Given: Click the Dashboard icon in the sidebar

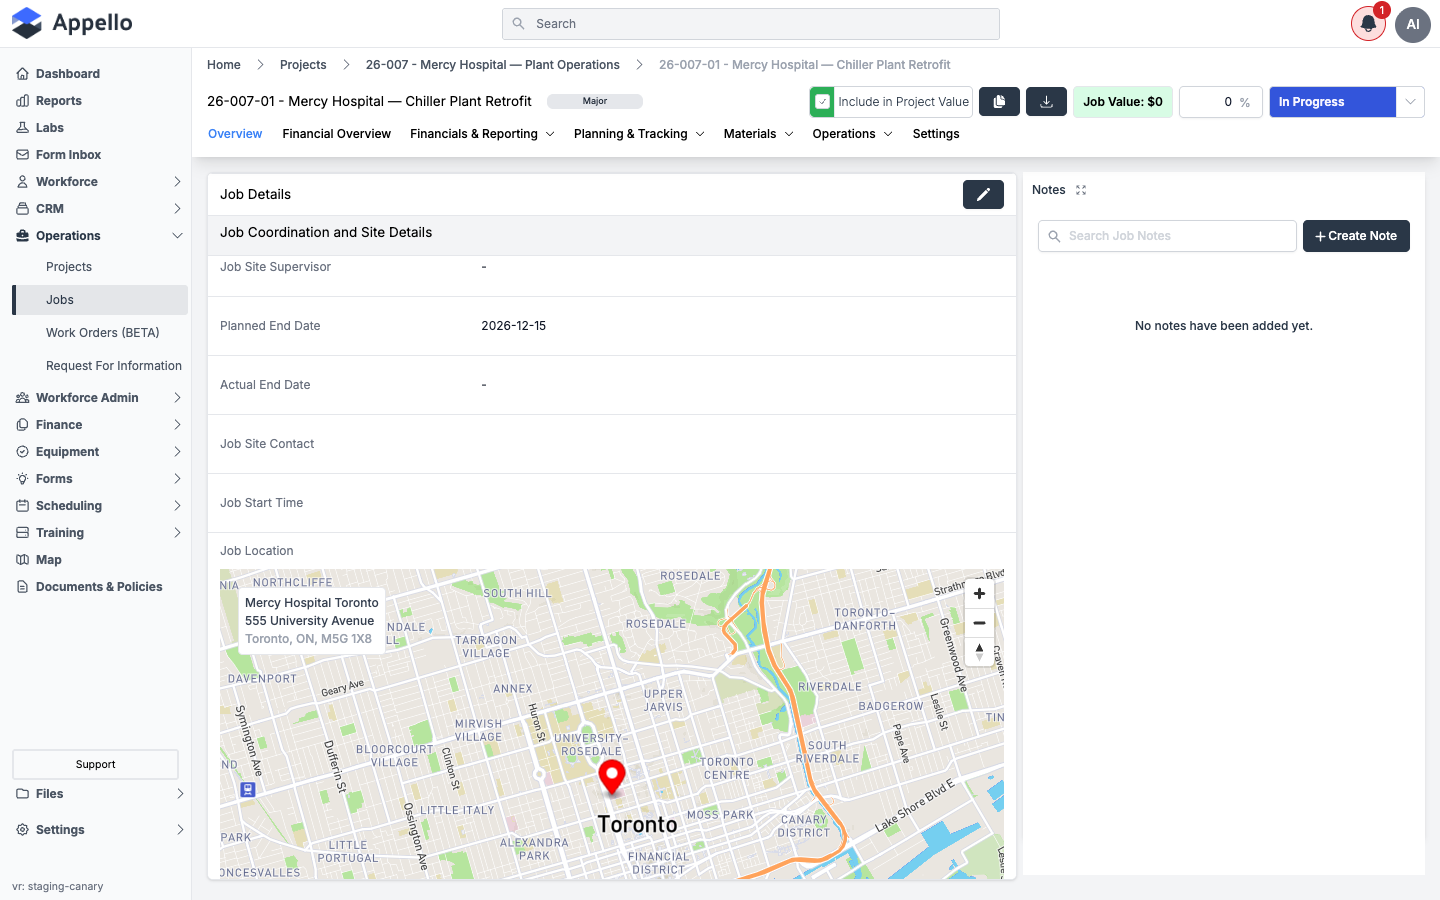Looking at the screenshot, I should click(x=22, y=73).
